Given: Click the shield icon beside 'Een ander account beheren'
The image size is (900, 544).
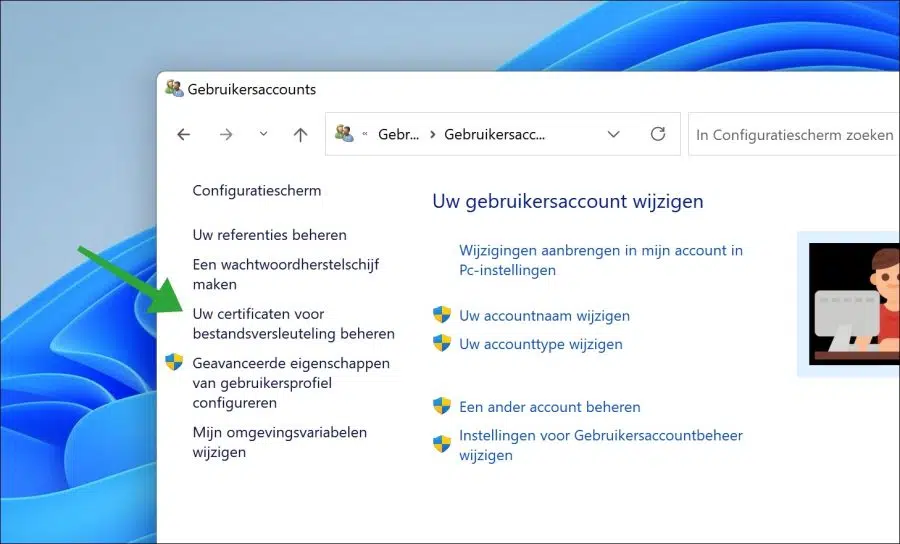Looking at the screenshot, I should click(x=441, y=406).
